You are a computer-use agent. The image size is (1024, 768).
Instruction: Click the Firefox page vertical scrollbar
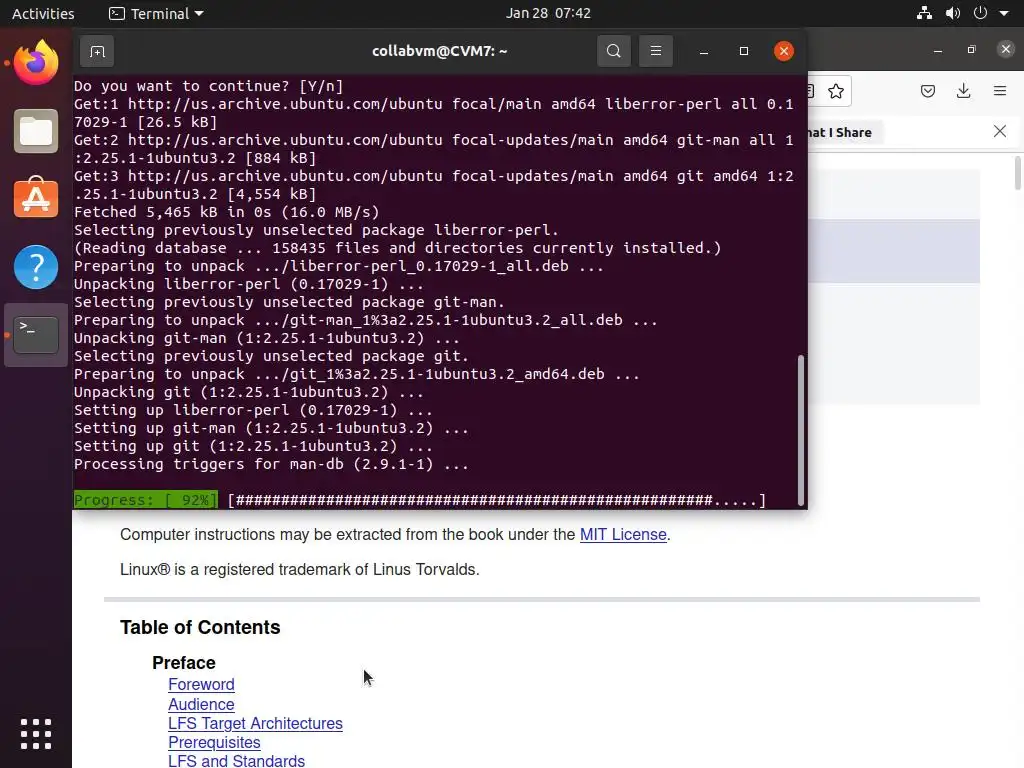pos(1017,173)
